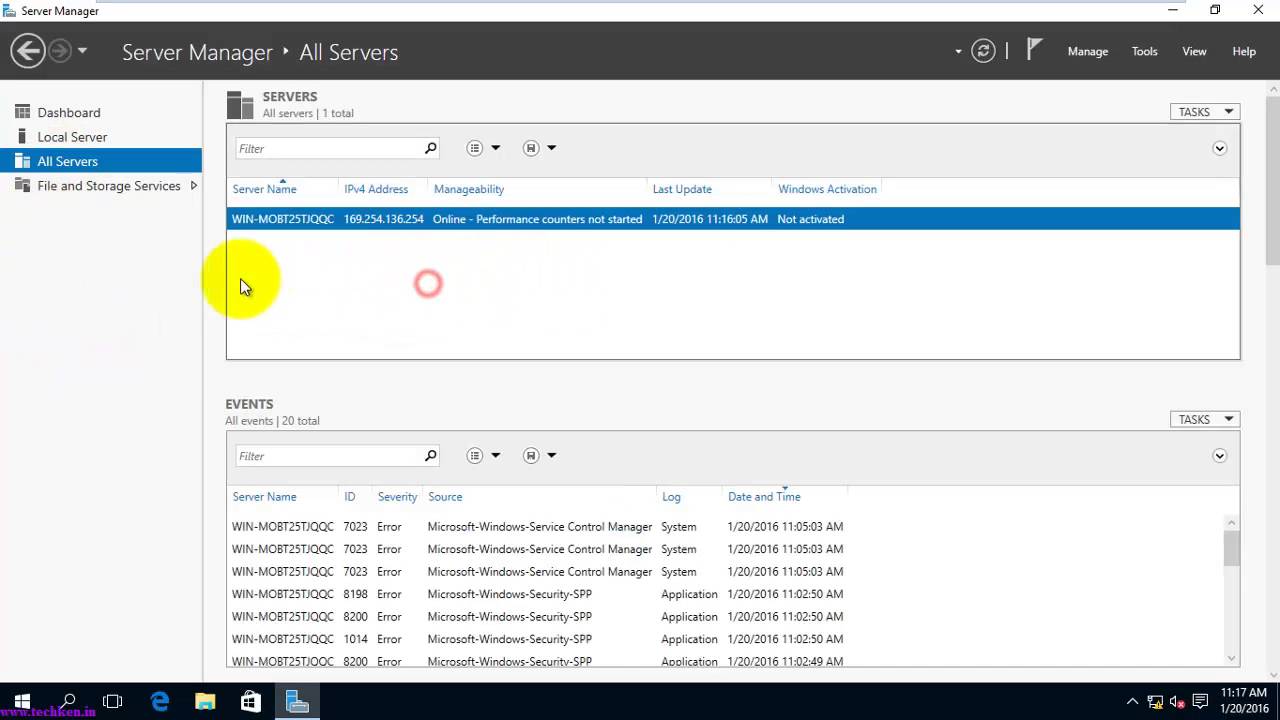
Task: Open the Windows Start menu
Action: click(22, 702)
